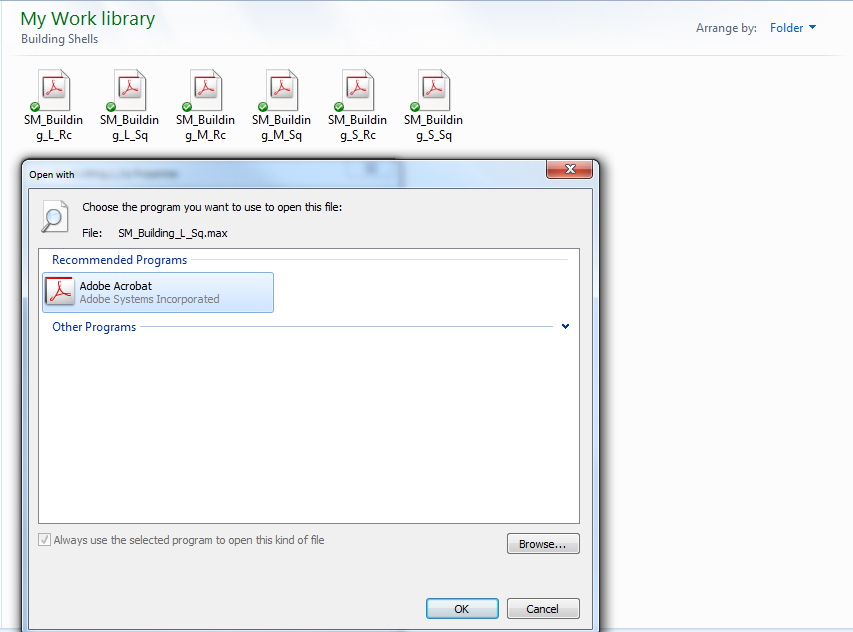The height and width of the screenshot is (632, 853).
Task: Click the Cancel button
Action: pyautogui.click(x=543, y=608)
